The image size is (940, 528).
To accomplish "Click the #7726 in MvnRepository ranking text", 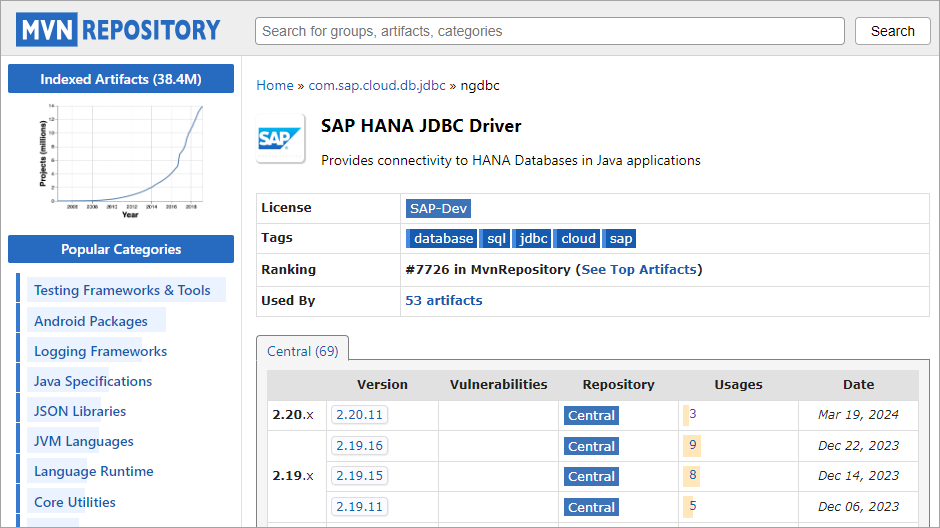I will click(x=487, y=270).
